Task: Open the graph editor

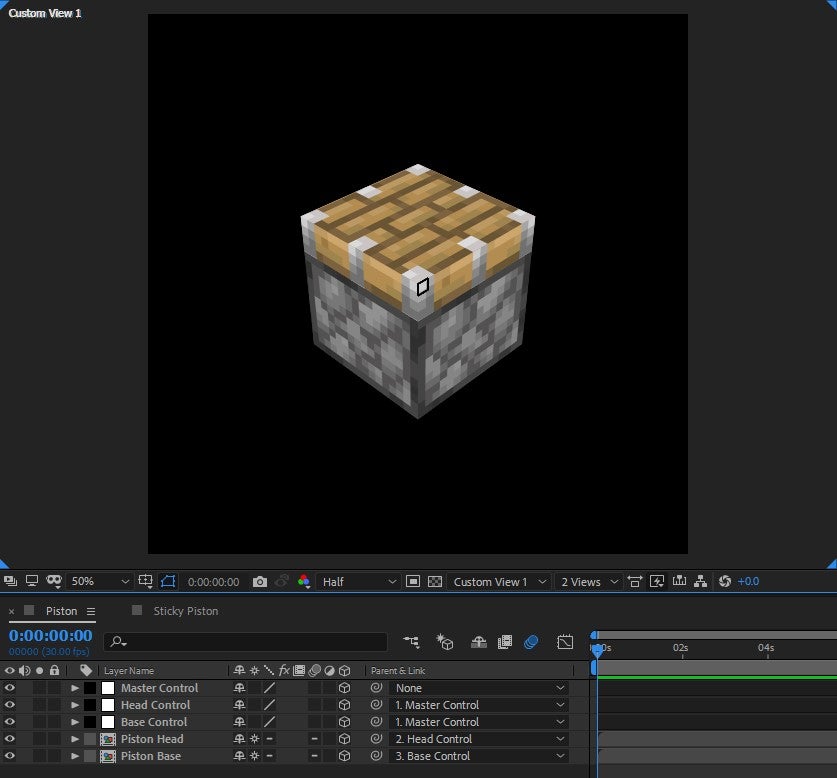Action: (x=565, y=642)
